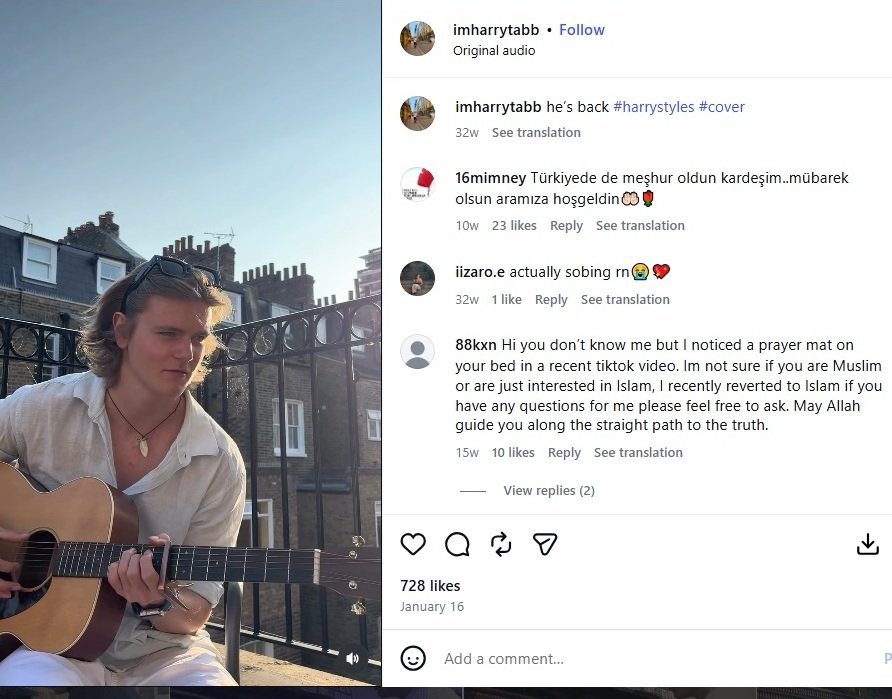892x699 pixels.
Task: Reply to iizaro.e's comment
Action: click(551, 299)
